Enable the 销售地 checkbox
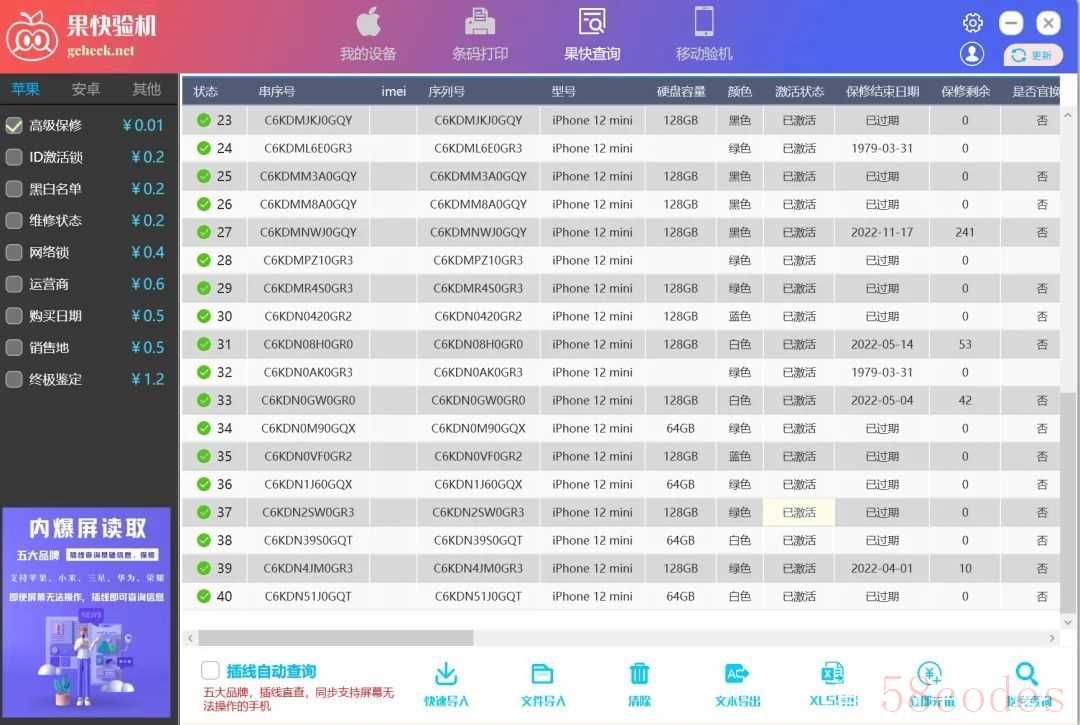1080x725 pixels. (14, 347)
